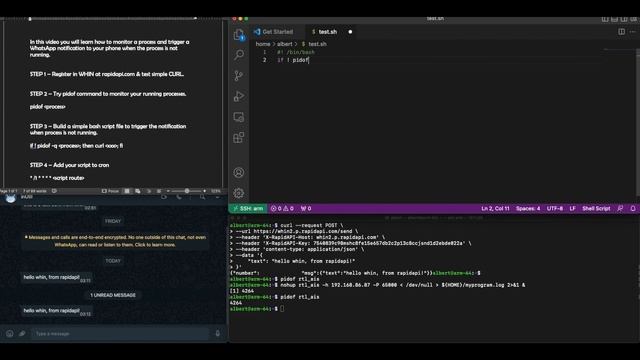The width and height of the screenshot is (640, 360).
Task: Change indentation via Spaces: 4
Action: [x=528, y=209]
